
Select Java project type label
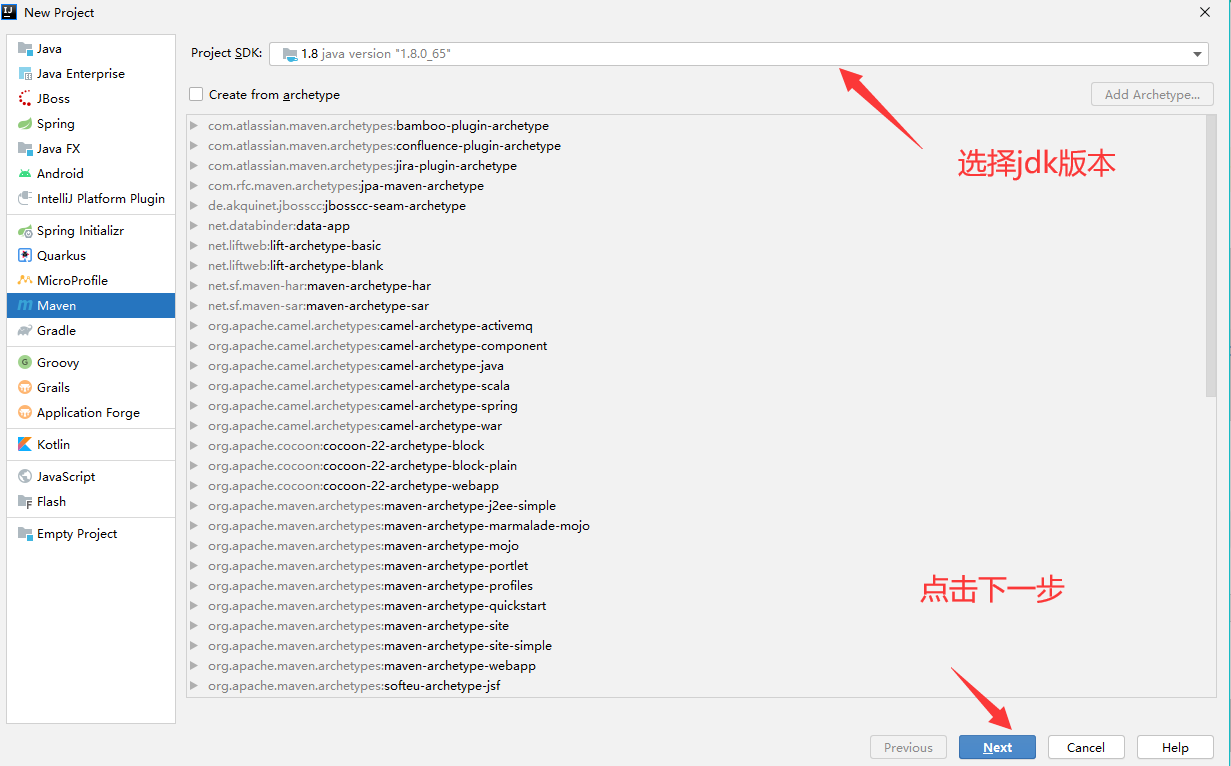click(49, 49)
